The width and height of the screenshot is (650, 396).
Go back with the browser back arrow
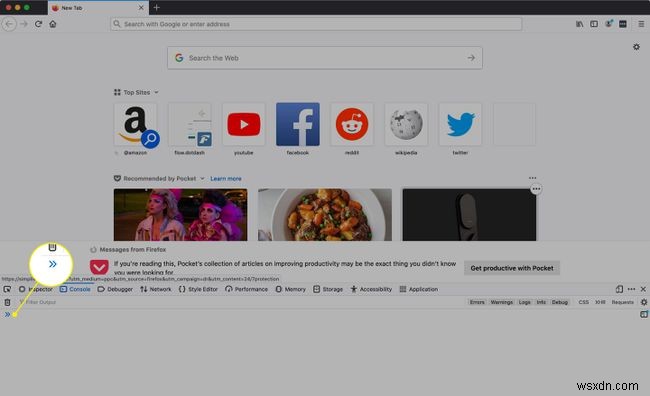tap(9, 24)
